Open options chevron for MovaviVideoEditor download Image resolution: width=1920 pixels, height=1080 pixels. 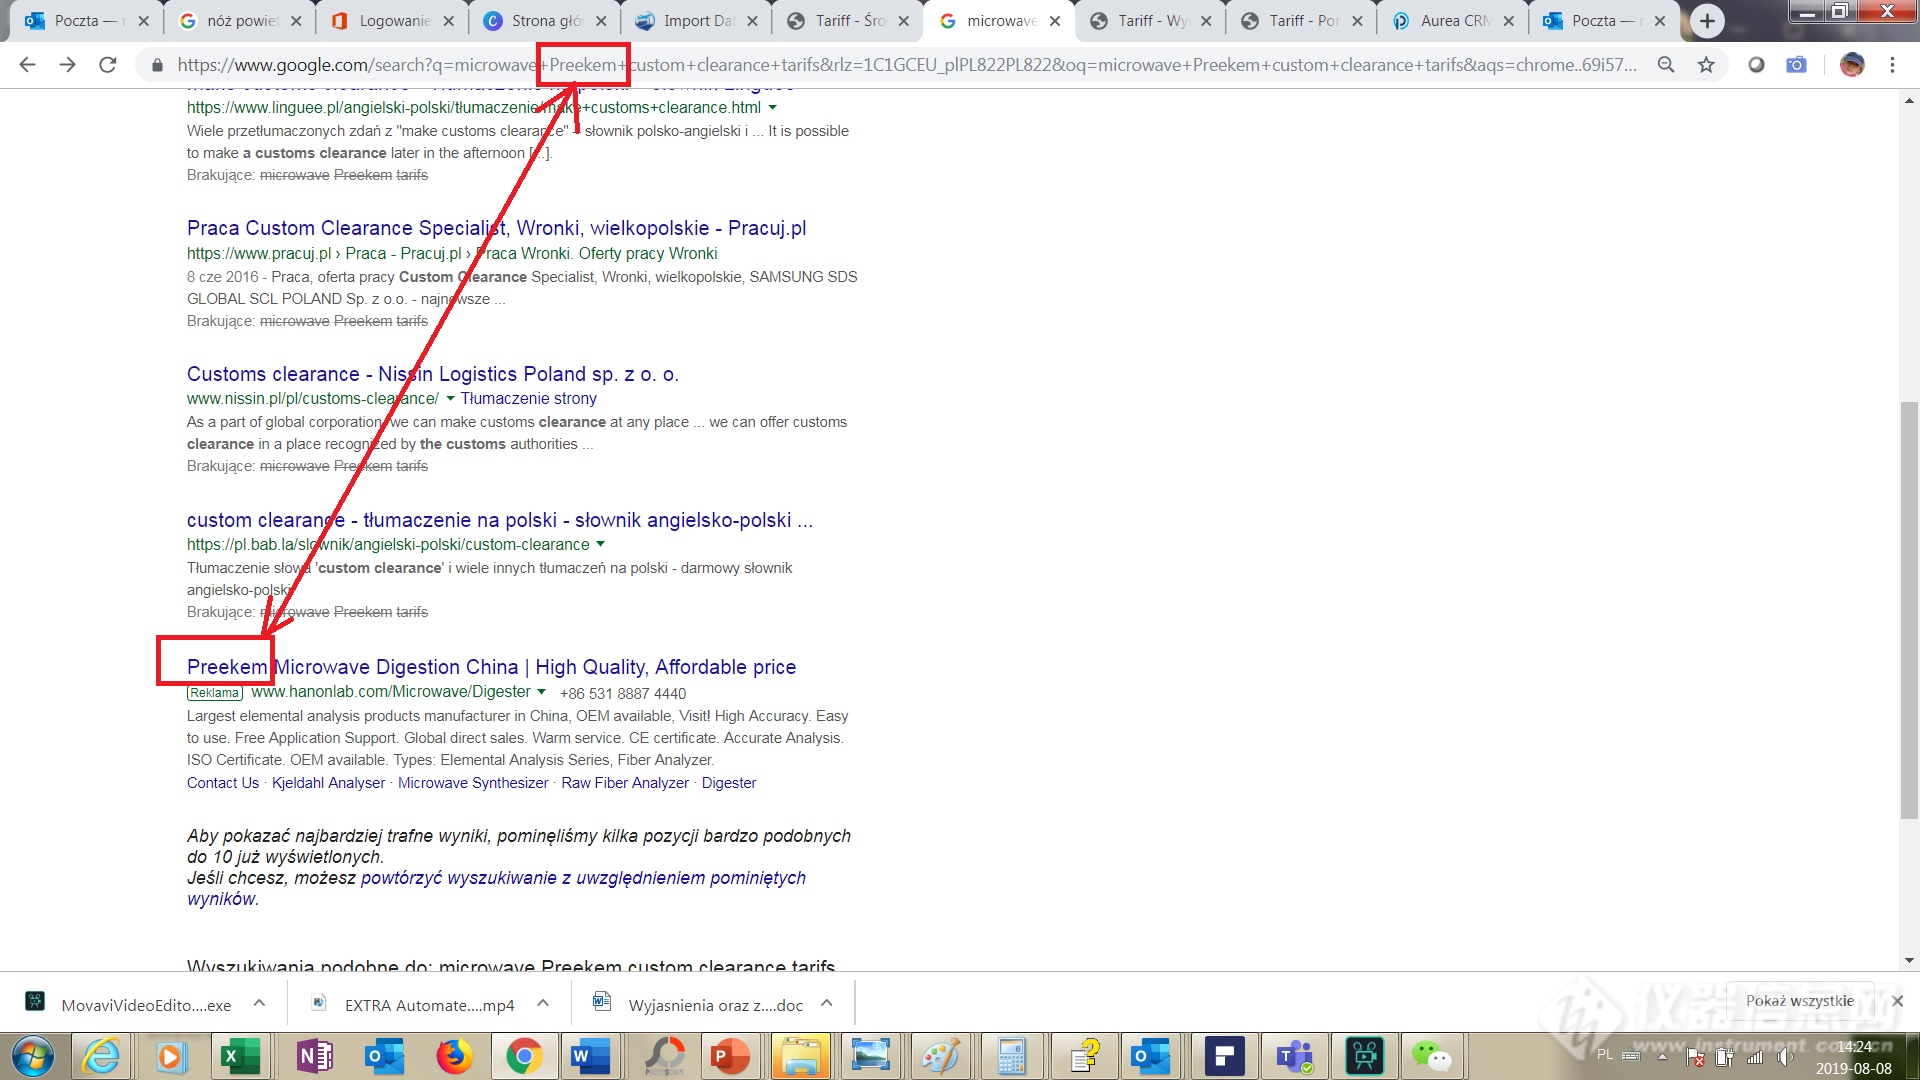tap(259, 1003)
